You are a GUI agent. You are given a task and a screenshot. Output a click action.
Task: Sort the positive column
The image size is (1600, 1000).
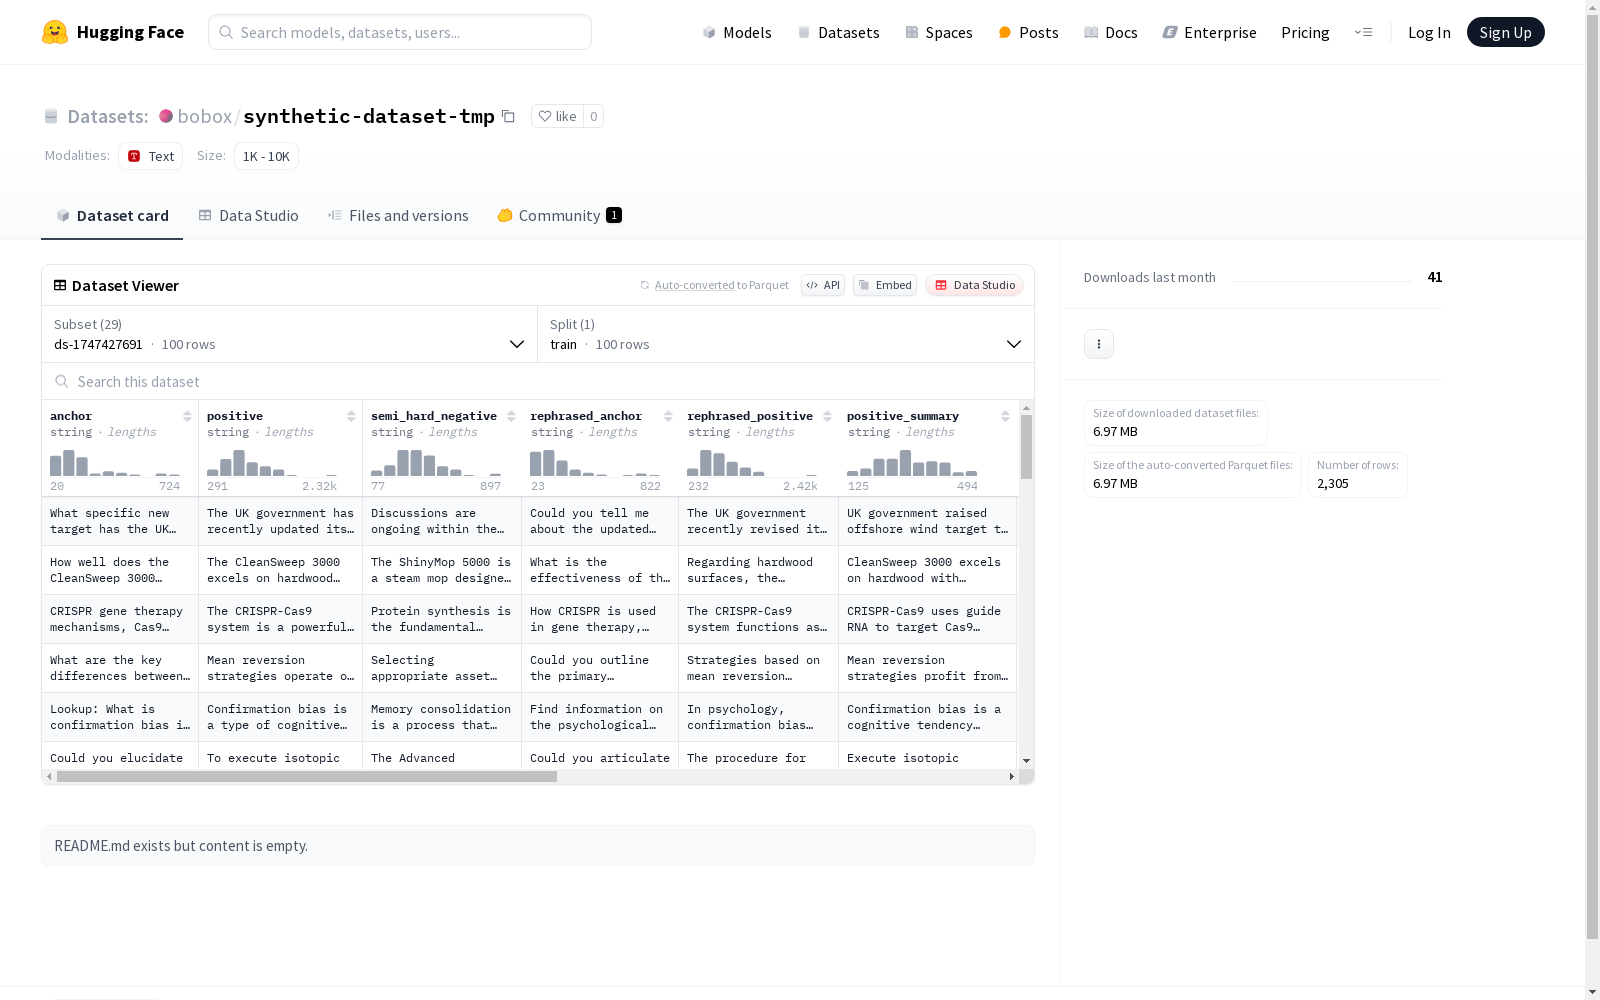[351, 416]
